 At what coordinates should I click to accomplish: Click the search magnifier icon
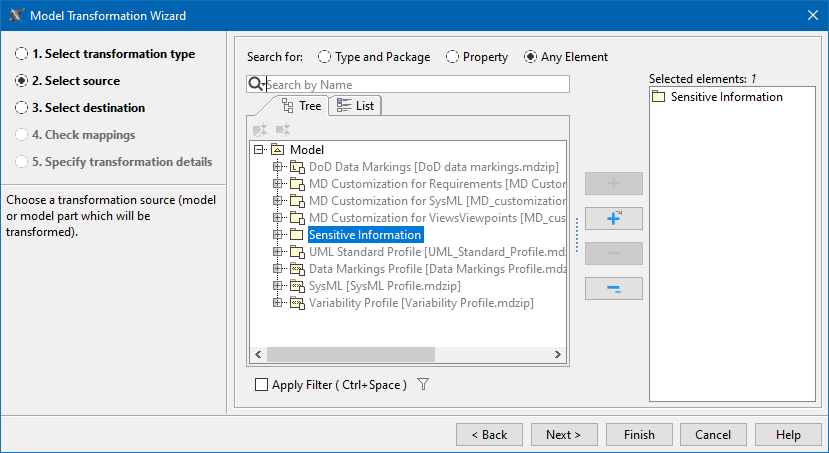click(x=256, y=85)
